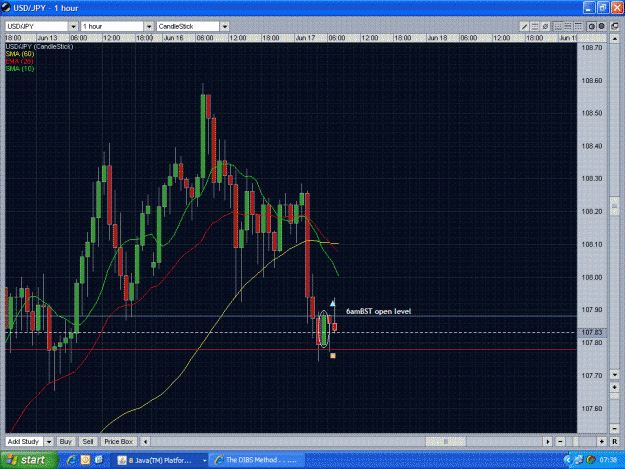Click the window icon in the title bar
Screen dimensions: 625x469
pyautogui.click(x=6, y=8)
